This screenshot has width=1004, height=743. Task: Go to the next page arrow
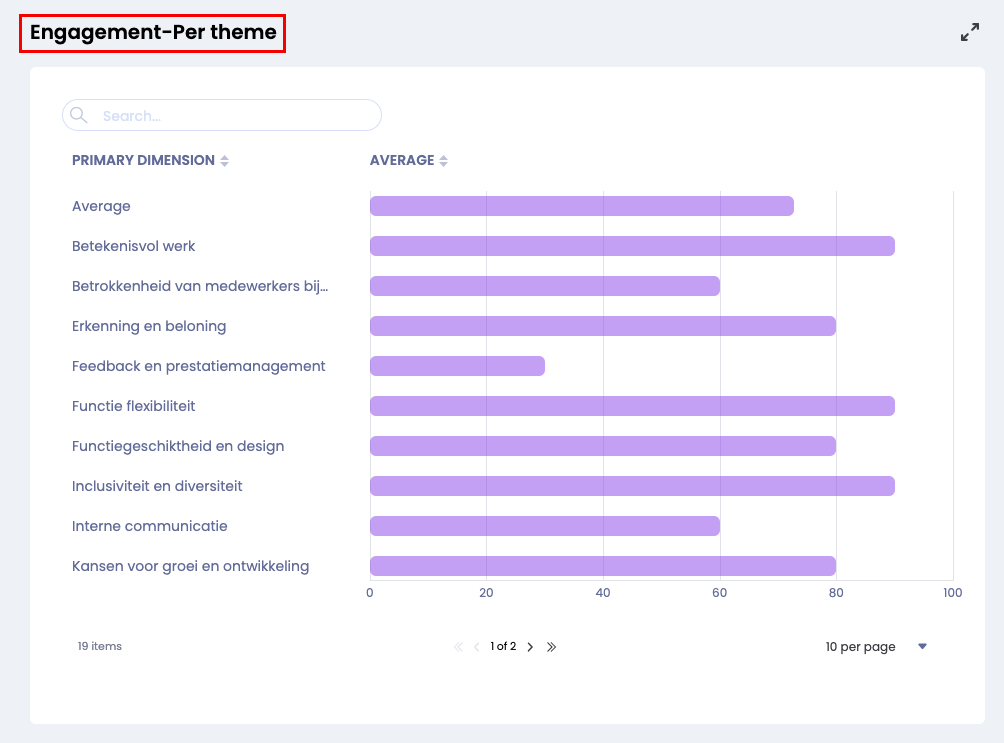click(x=530, y=647)
